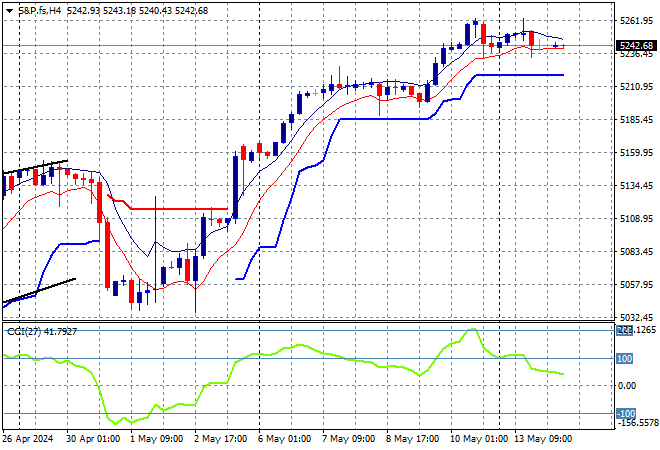Open the chart menu triangle beside S&P.fs

point(9,11)
